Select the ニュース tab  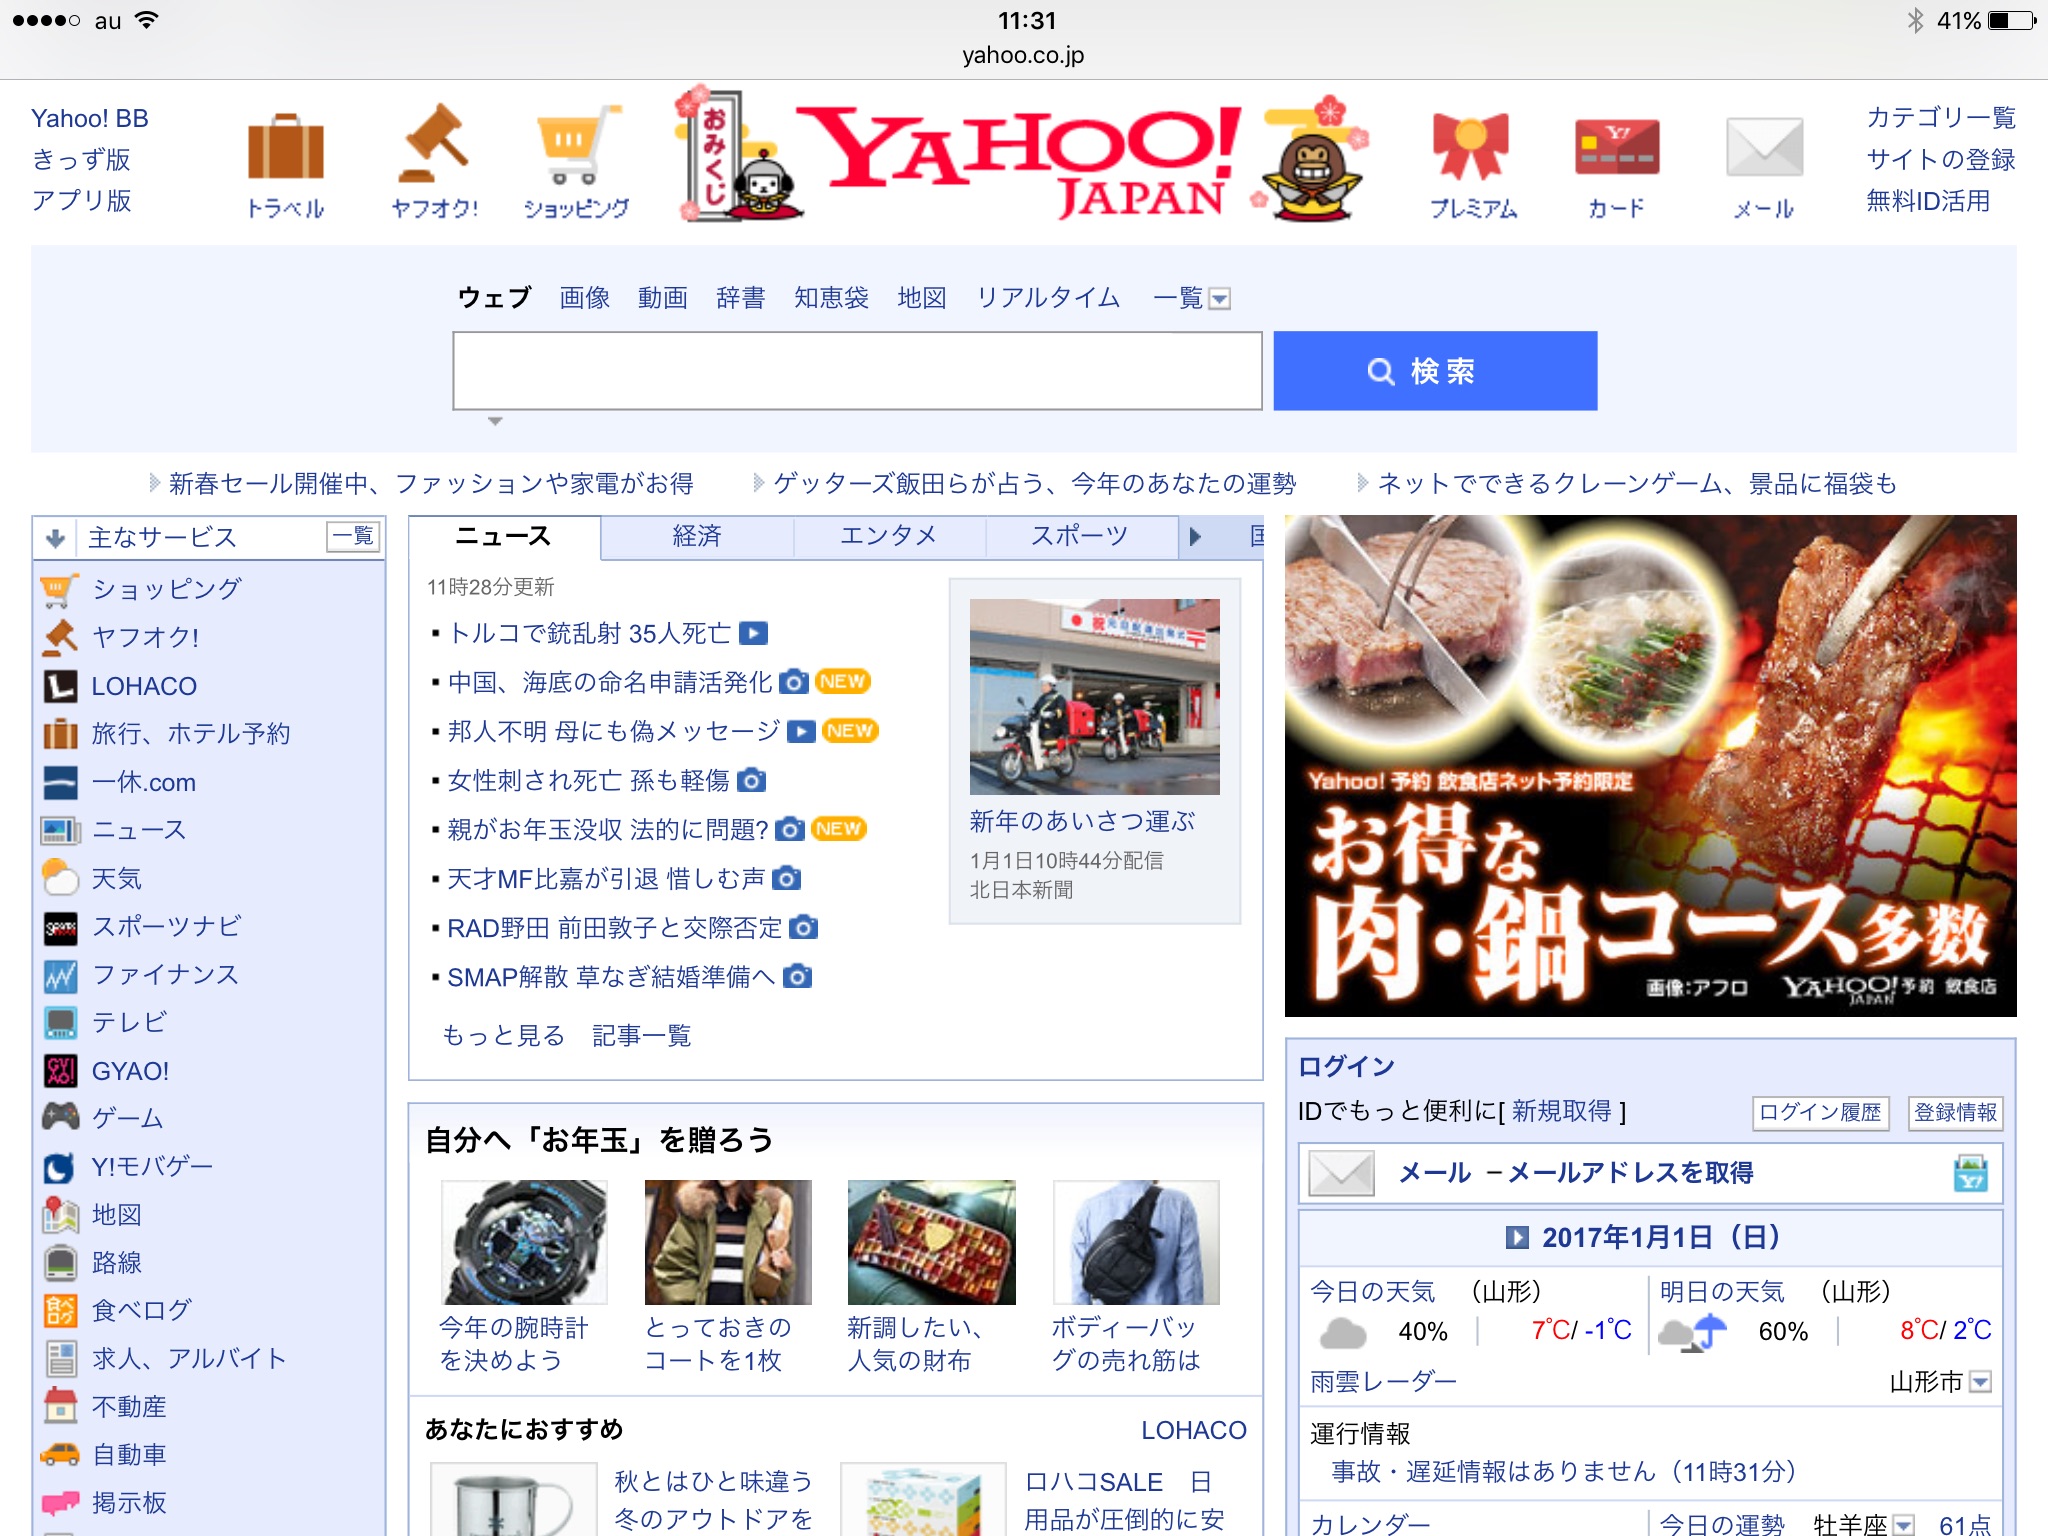click(504, 536)
